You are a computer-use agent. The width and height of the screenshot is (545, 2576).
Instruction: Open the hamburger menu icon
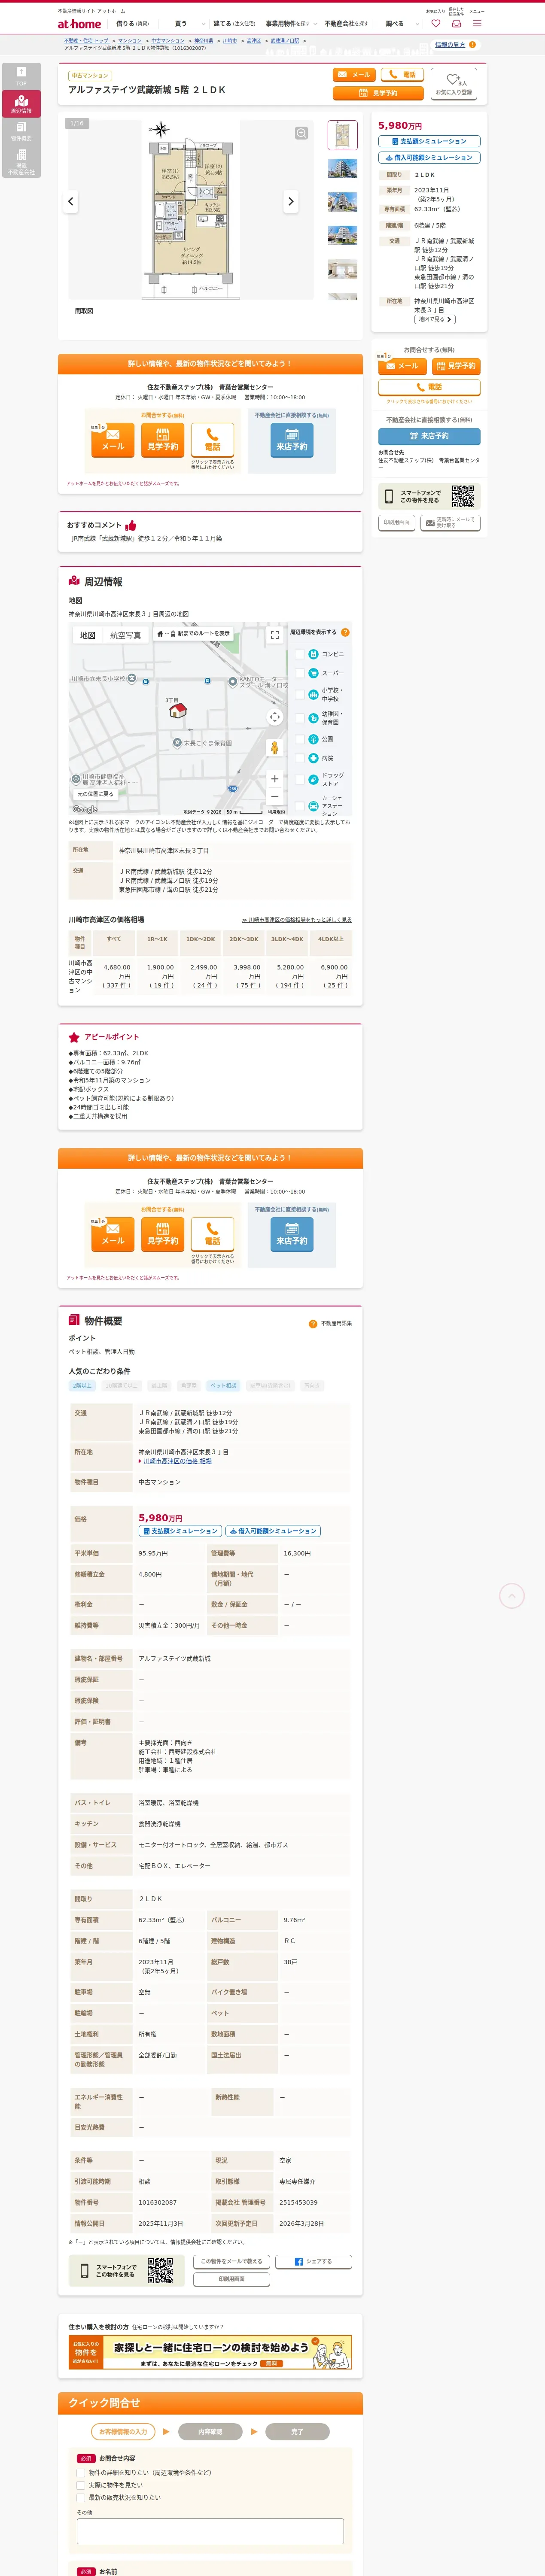click(x=477, y=23)
